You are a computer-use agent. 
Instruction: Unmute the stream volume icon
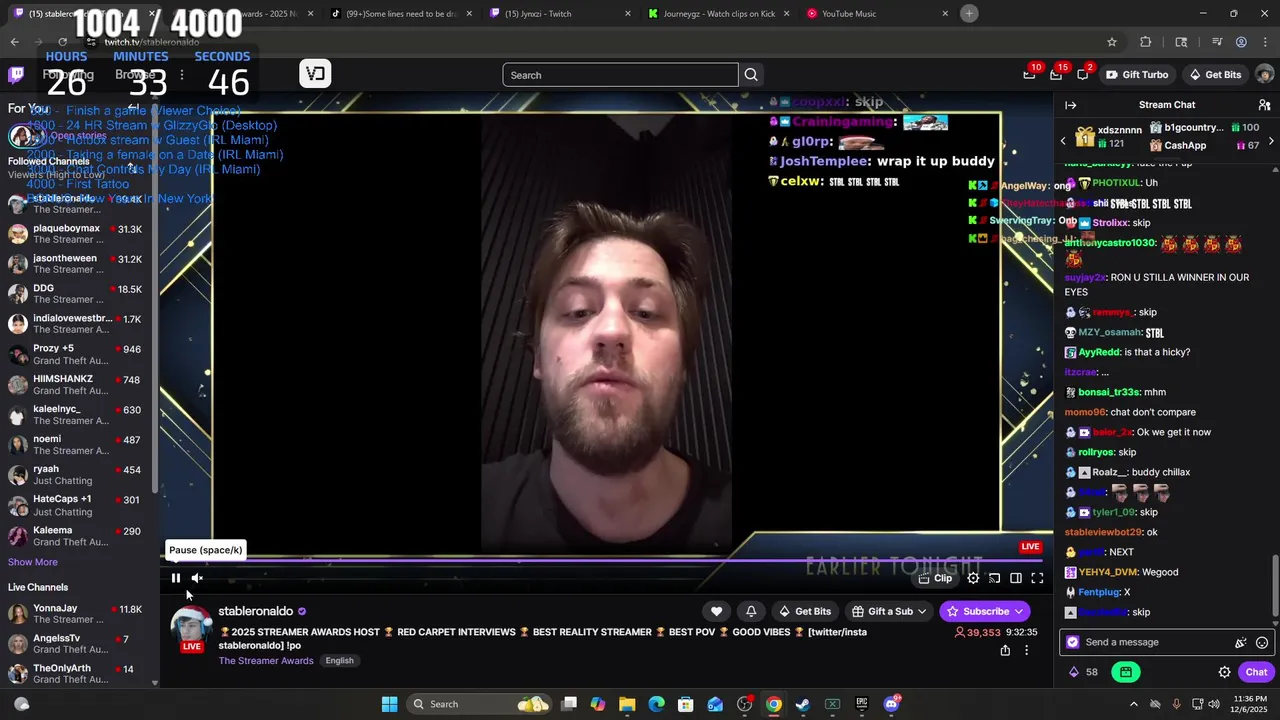197,578
